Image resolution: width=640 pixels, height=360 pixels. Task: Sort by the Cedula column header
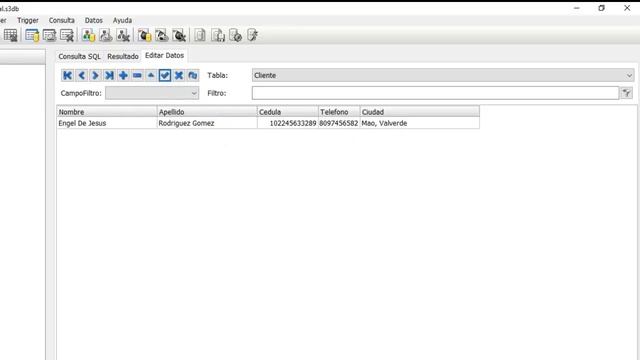coord(288,111)
